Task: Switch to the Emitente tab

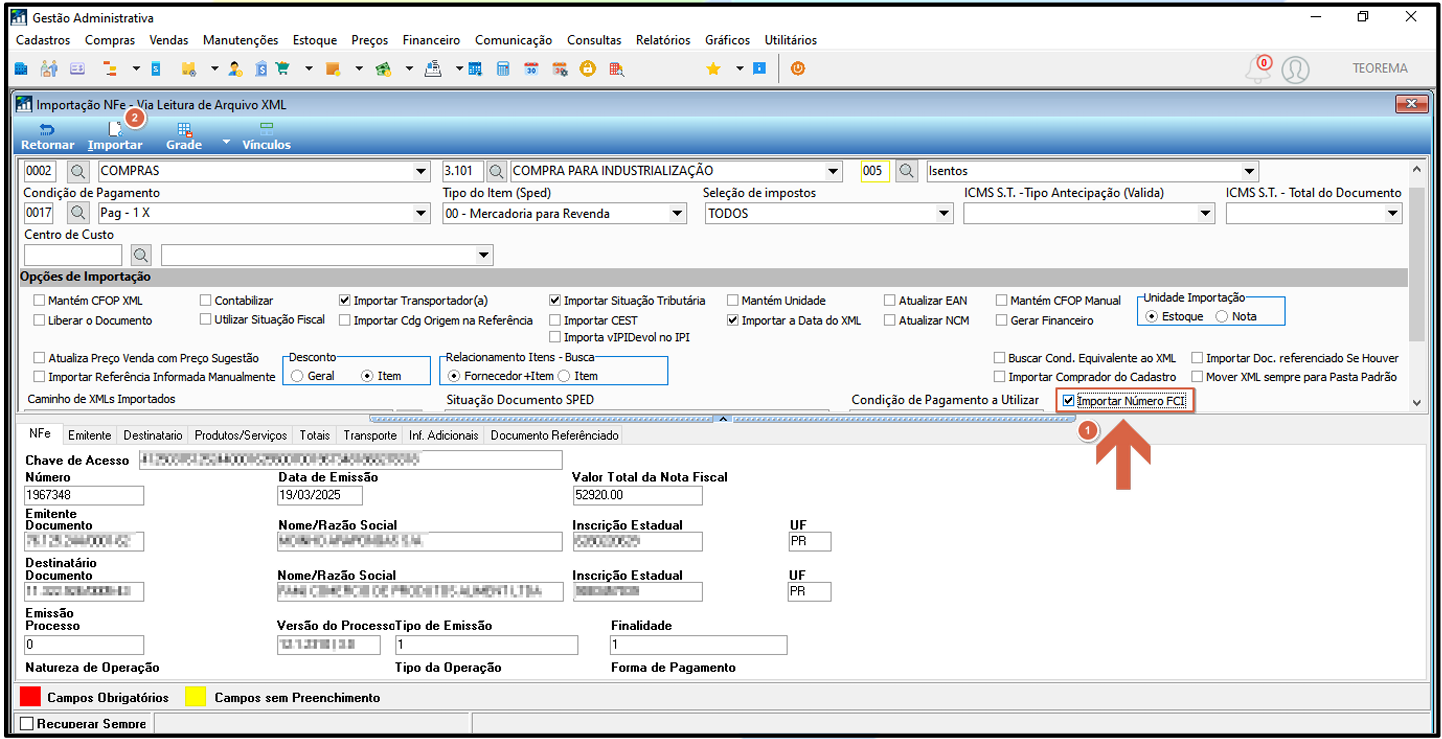Action: pos(89,435)
